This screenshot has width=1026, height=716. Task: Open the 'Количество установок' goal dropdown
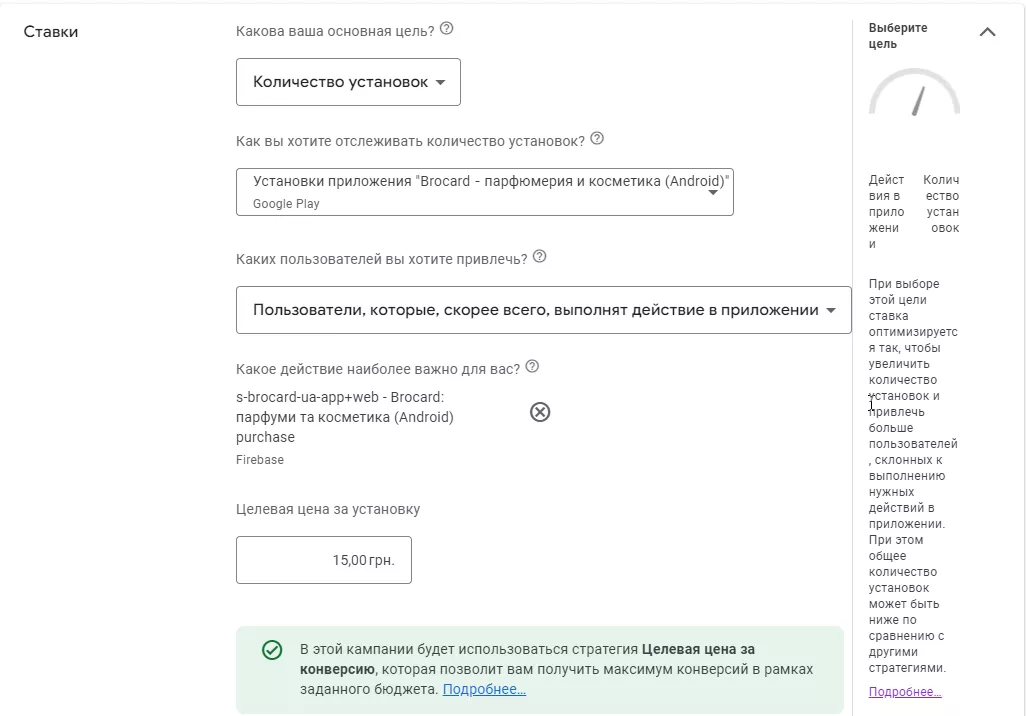pyautogui.click(x=348, y=82)
